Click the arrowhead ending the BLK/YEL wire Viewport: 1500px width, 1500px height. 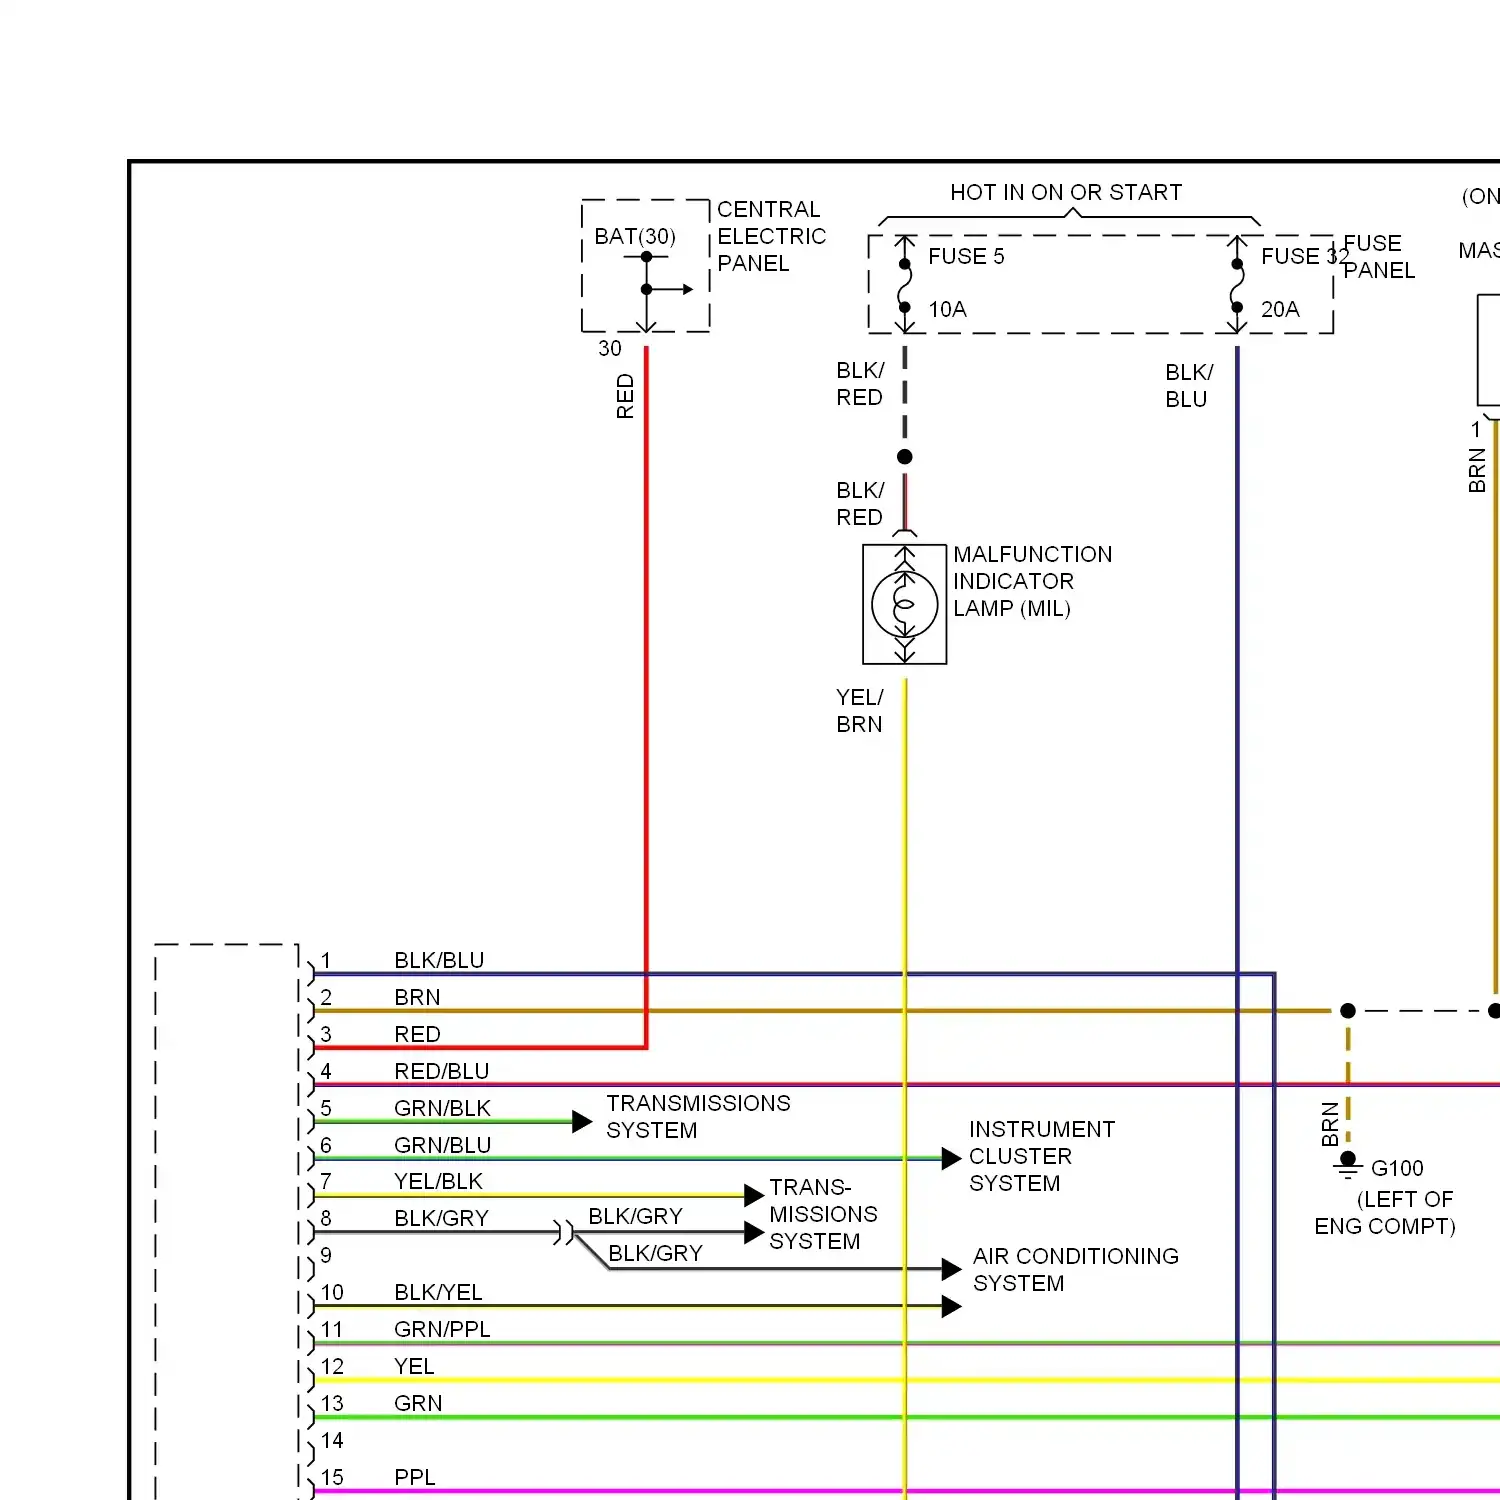point(951,1306)
